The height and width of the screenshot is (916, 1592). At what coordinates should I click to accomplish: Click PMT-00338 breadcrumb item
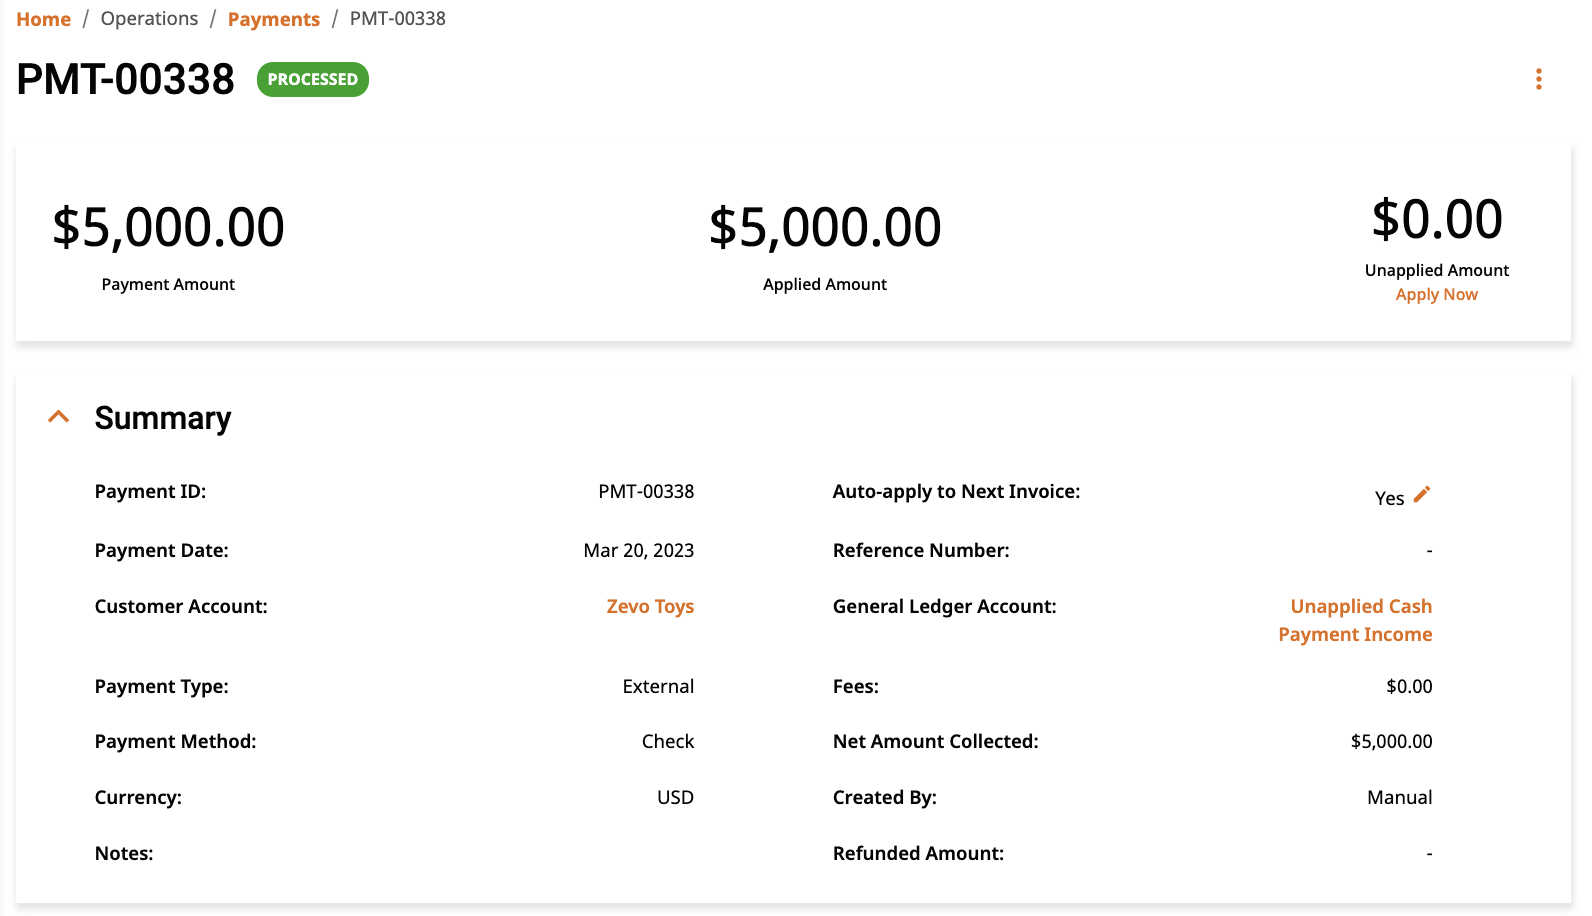coord(398,19)
